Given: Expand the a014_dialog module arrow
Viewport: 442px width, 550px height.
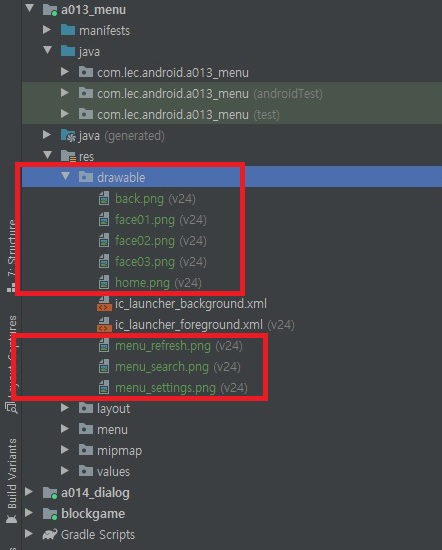Looking at the screenshot, I should (x=29, y=492).
